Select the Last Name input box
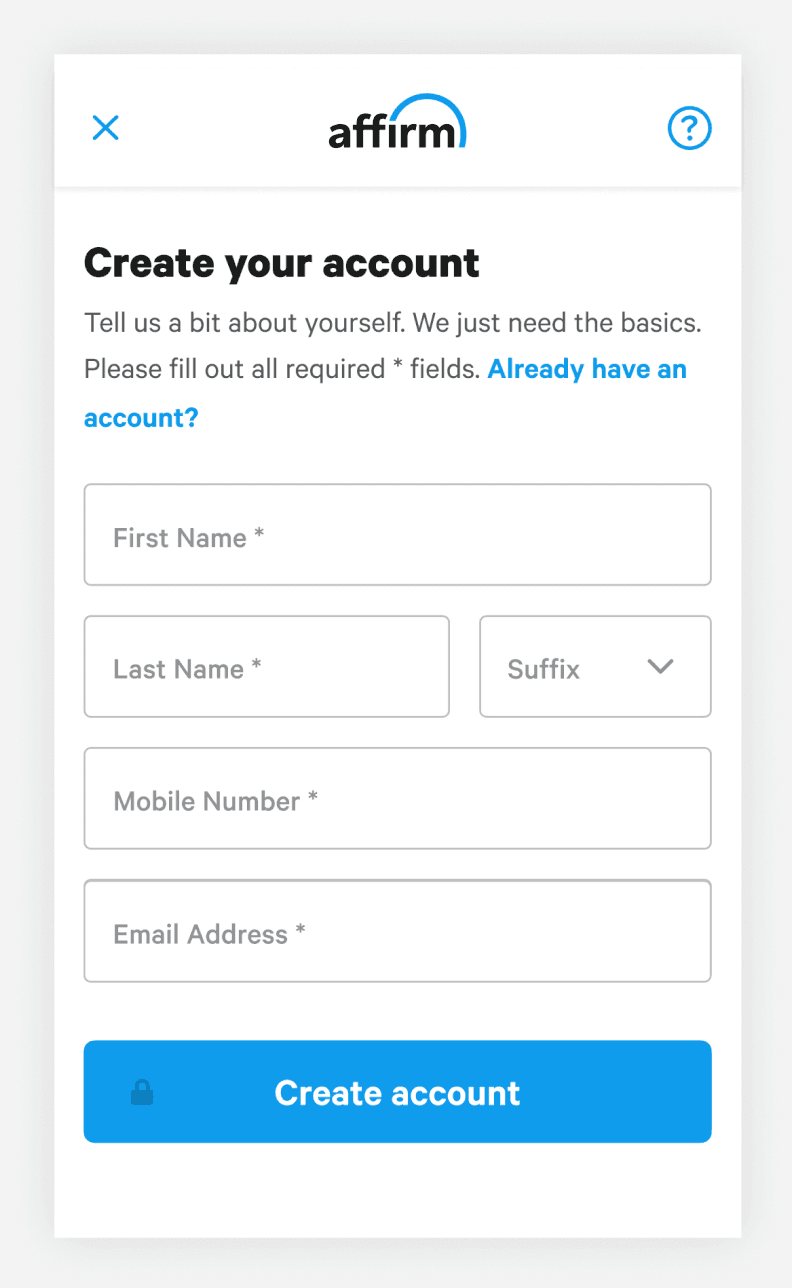Image resolution: width=792 pixels, height=1288 pixels. [x=266, y=667]
